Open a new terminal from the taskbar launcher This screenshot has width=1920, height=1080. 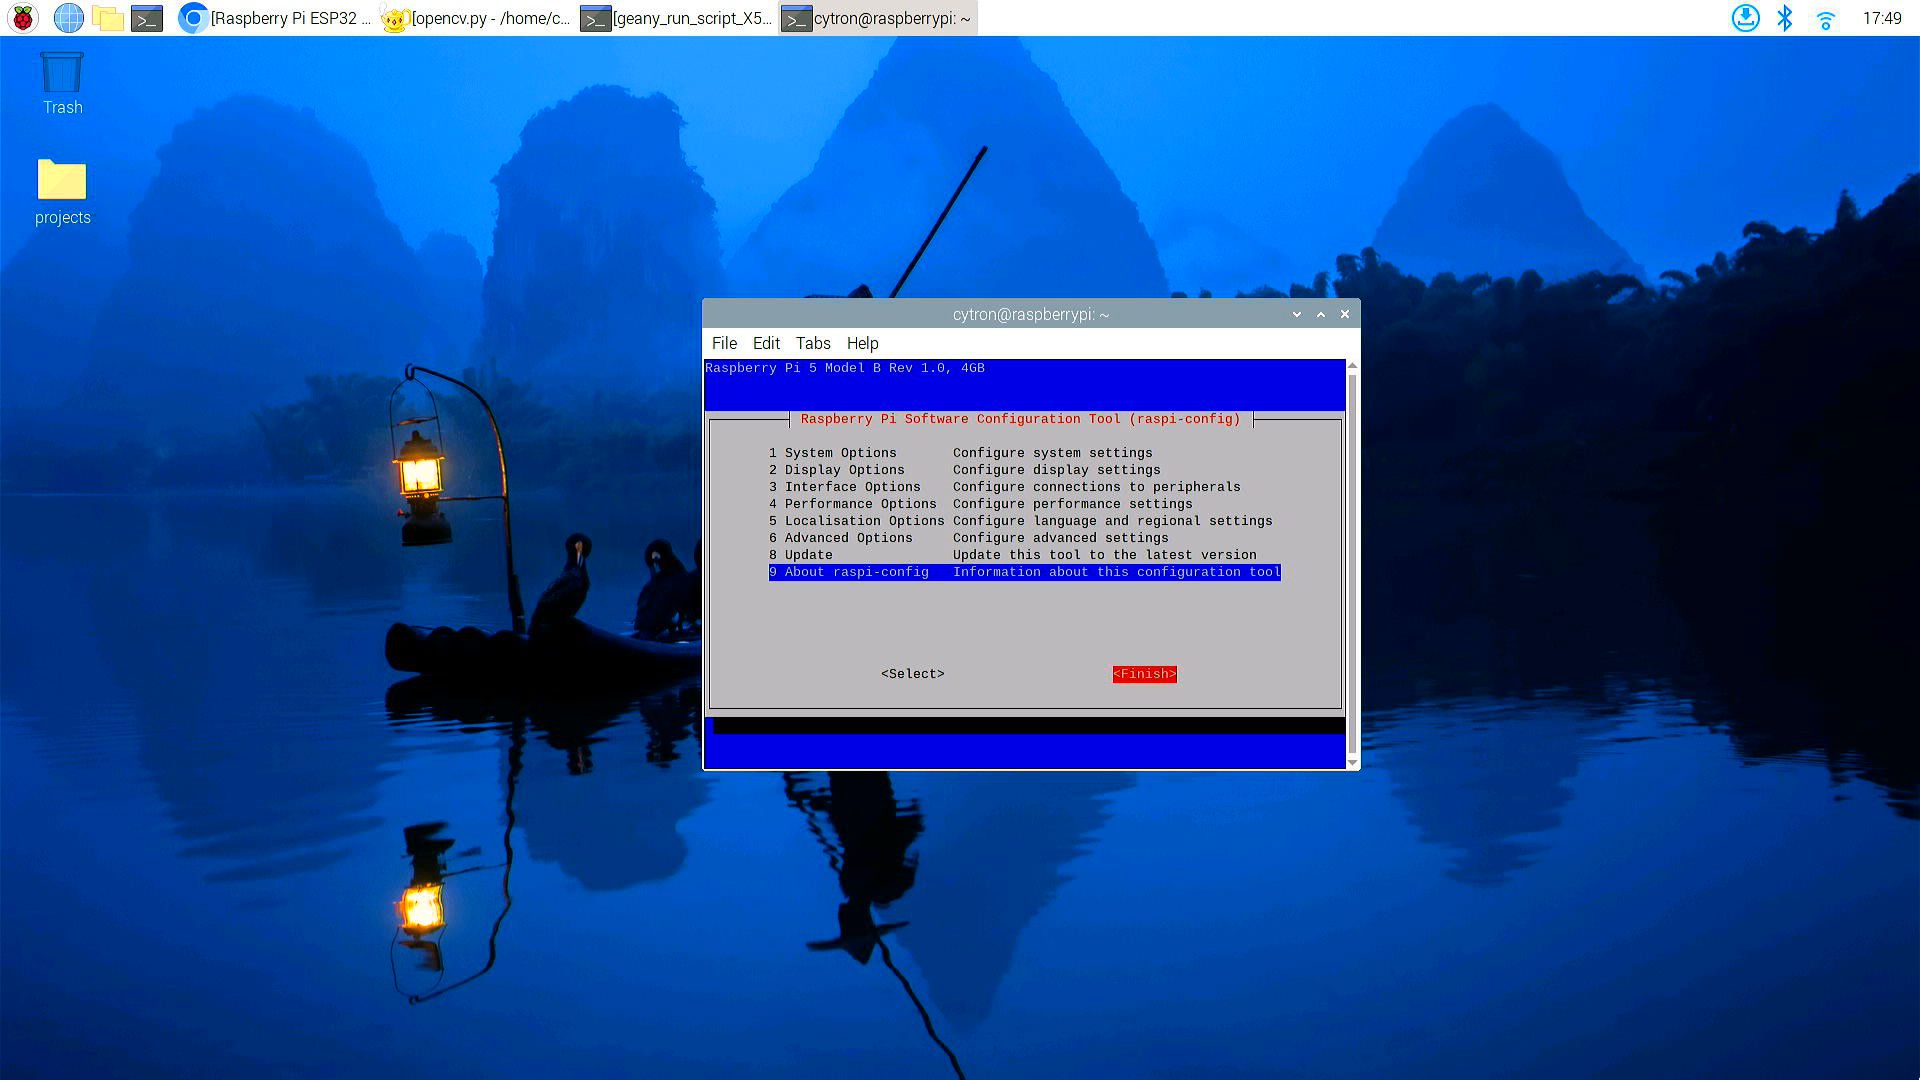[x=148, y=18]
